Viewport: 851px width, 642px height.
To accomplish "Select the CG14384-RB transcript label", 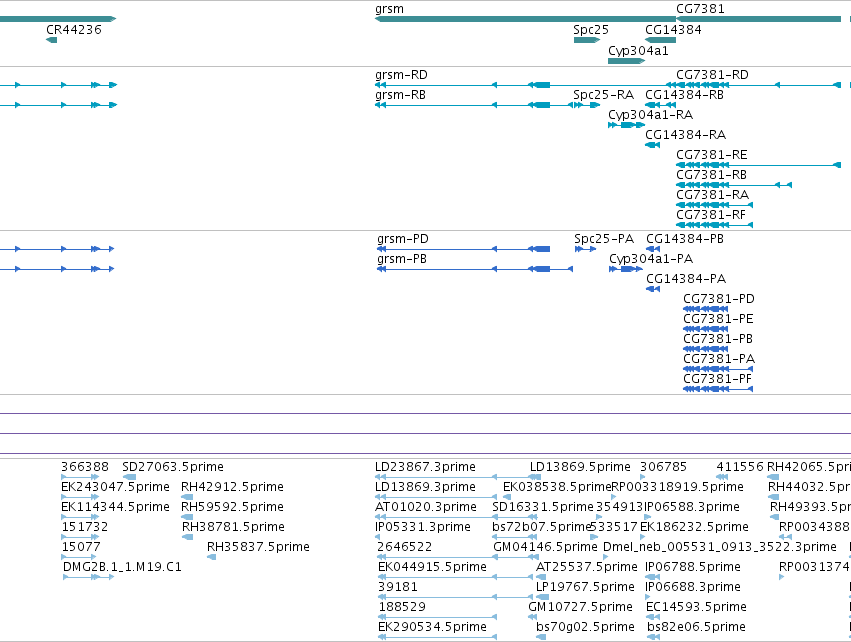I will (x=684, y=95).
